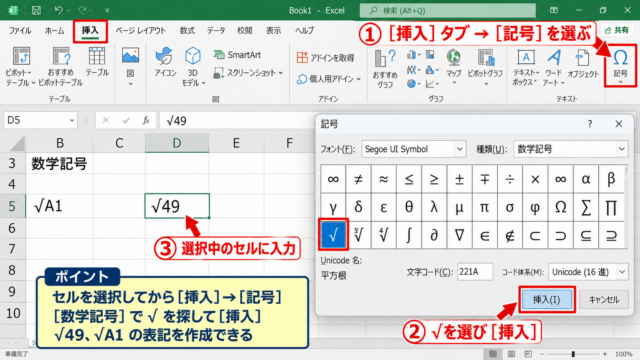Switch to Page Break Preview in status bar
Image resolution: width=640 pixels, height=360 pixels.
click(528, 354)
